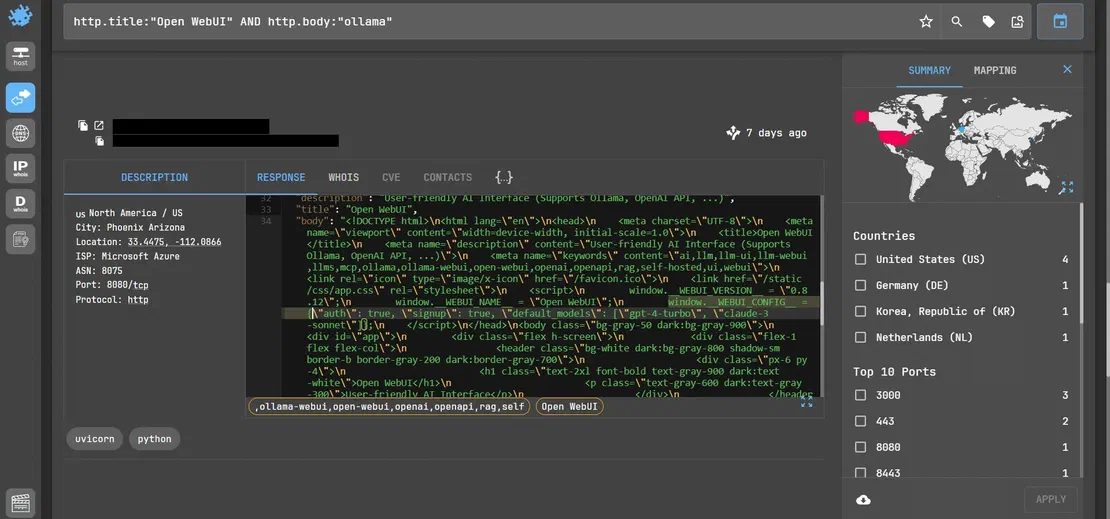1110x519 pixels.
Task: Check the United States (US) checkbox
Action: pos(860,259)
